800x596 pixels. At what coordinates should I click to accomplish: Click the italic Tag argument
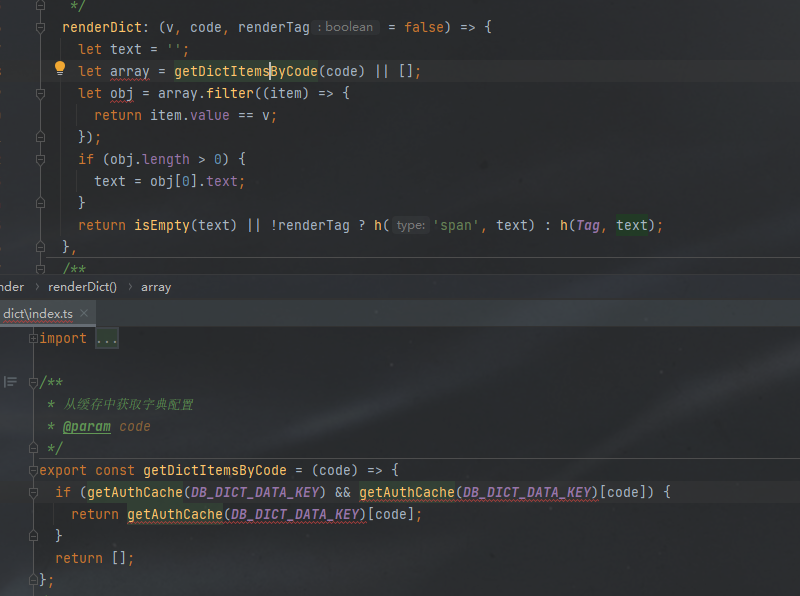pos(588,225)
